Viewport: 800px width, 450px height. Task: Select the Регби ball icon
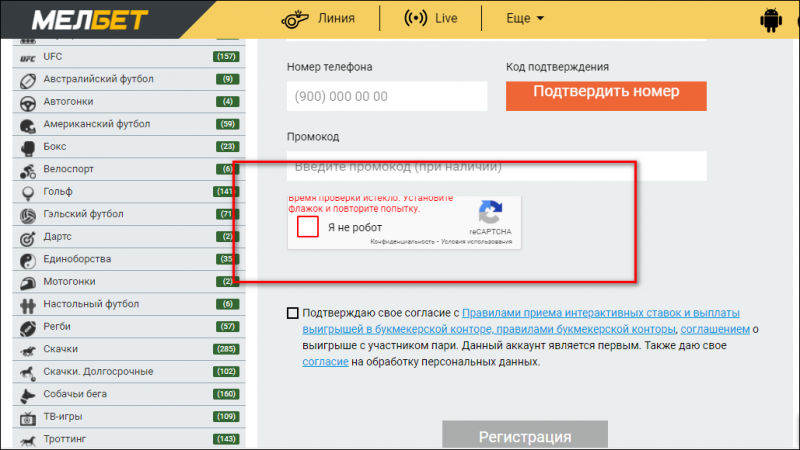[x=28, y=328]
